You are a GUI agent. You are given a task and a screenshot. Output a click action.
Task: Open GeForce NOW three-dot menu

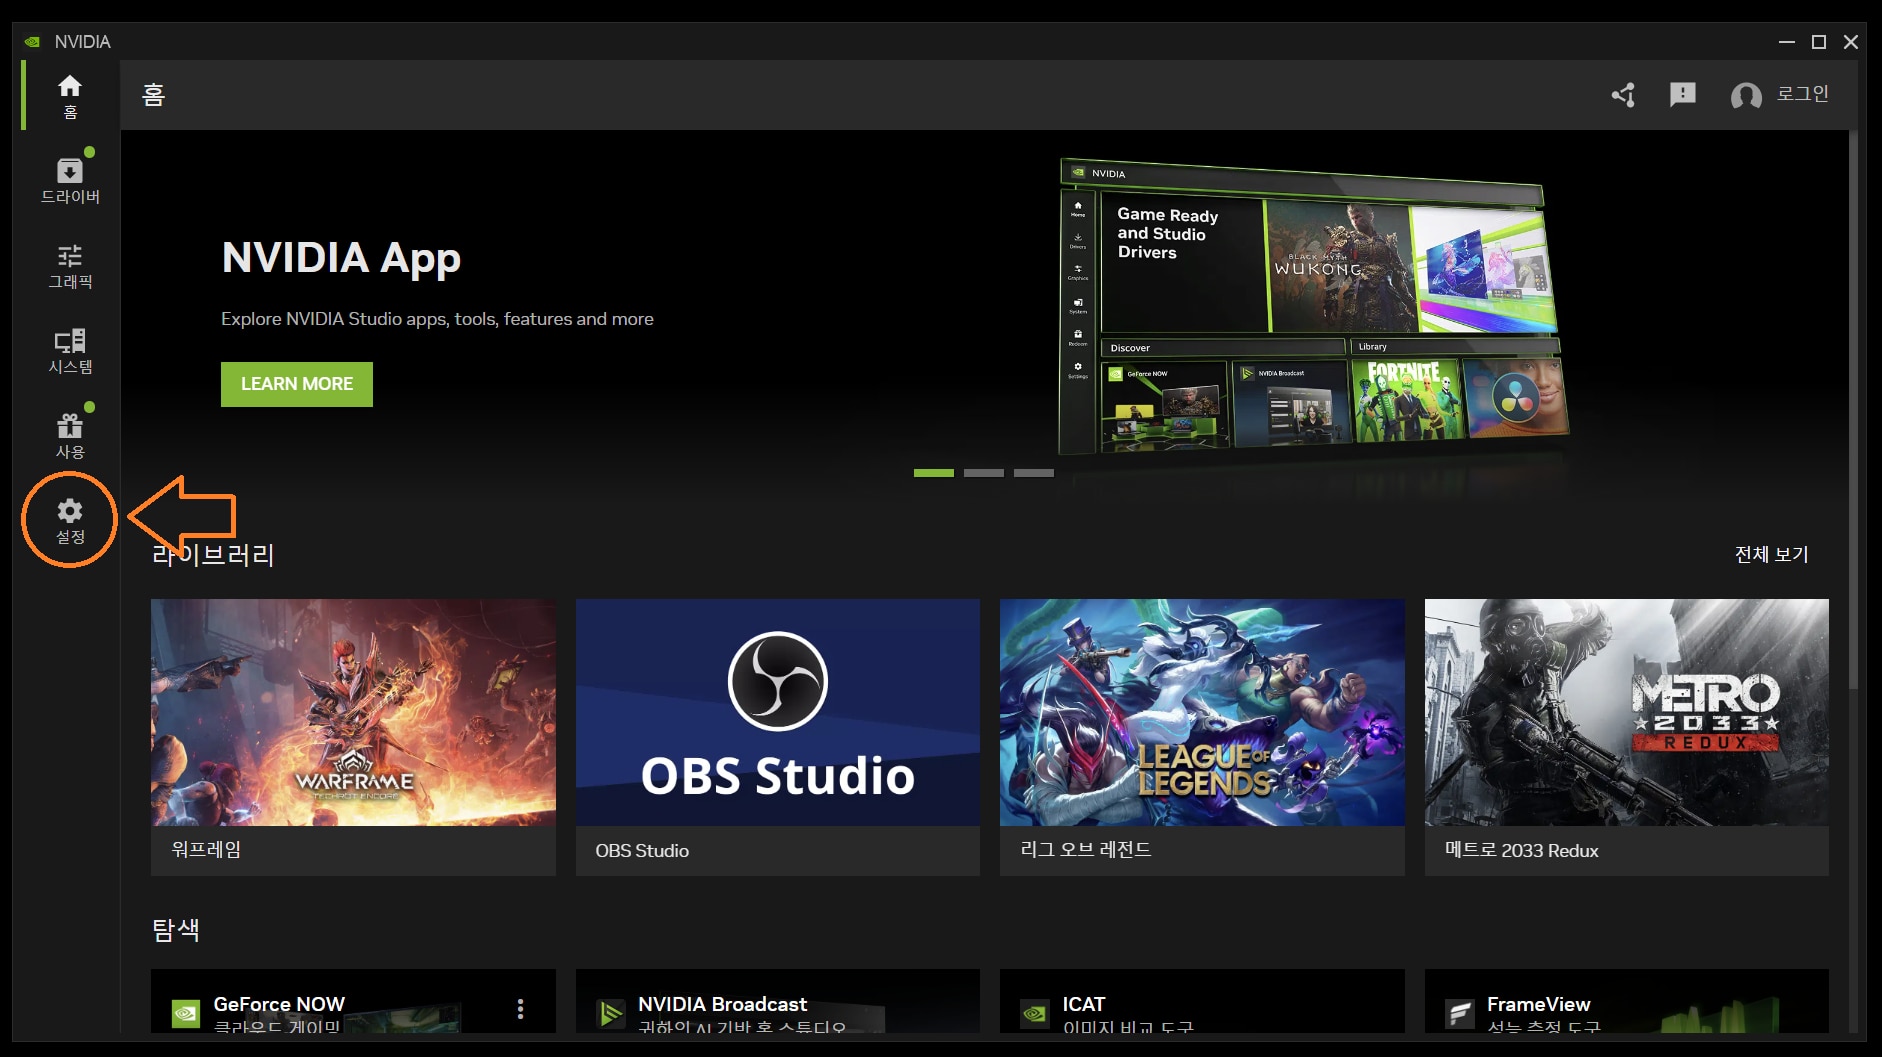click(520, 1008)
